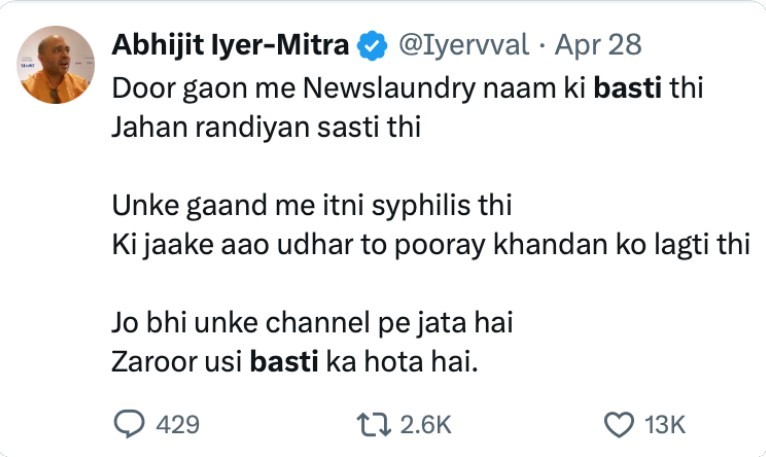
Task: Open the @Iyervval handle link
Action: pyautogui.click(x=464, y=45)
